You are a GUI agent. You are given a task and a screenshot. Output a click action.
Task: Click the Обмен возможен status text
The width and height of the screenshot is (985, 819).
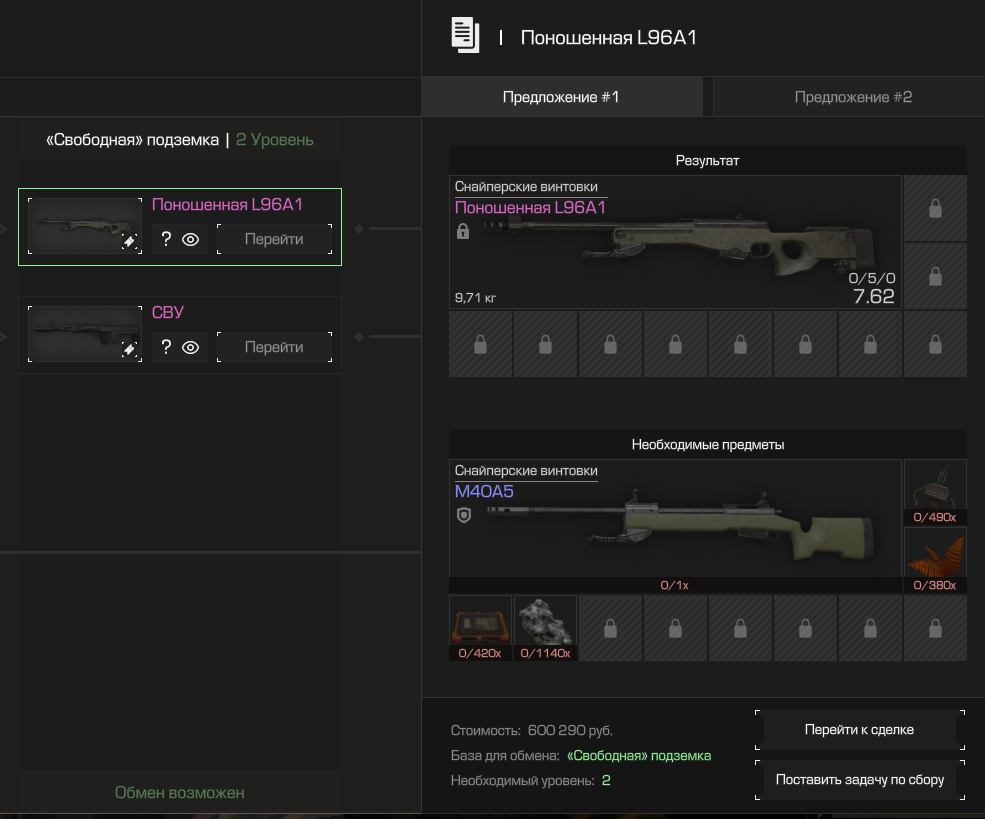180,793
